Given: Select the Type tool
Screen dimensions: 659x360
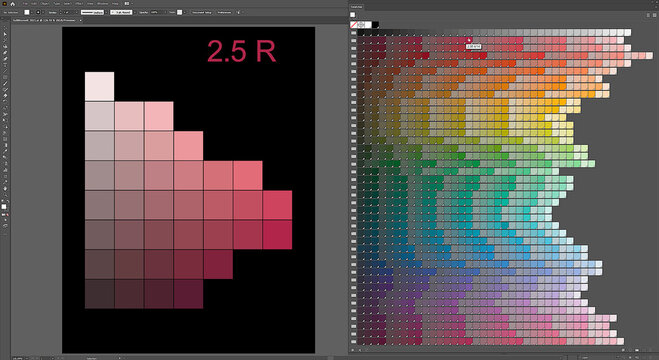Looking at the screenshot, I should click(x=5, y=65).
